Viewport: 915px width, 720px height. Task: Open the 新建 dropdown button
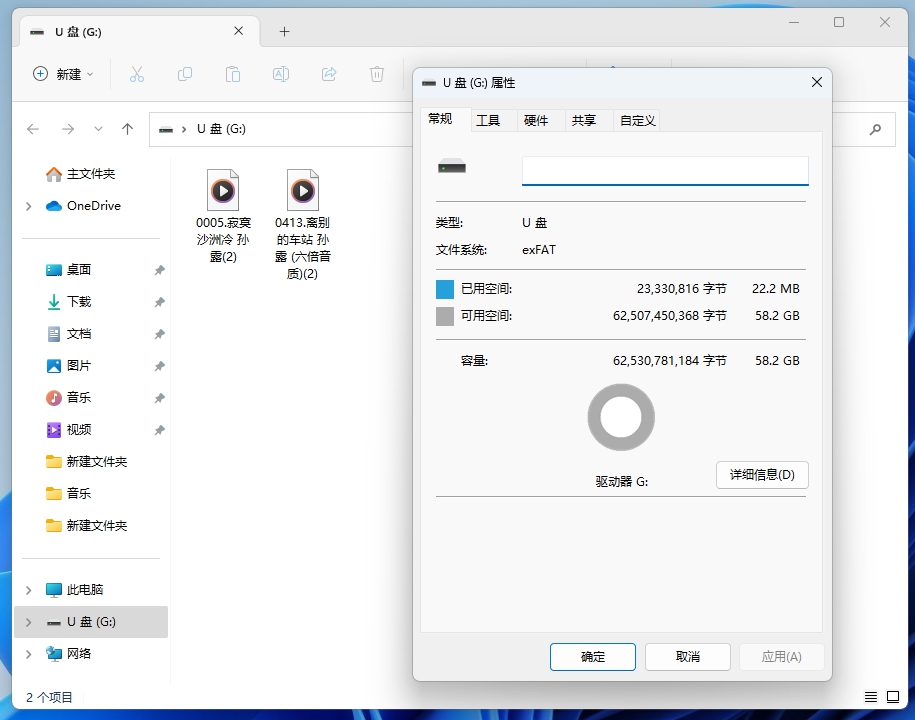[x=64, y=74]
